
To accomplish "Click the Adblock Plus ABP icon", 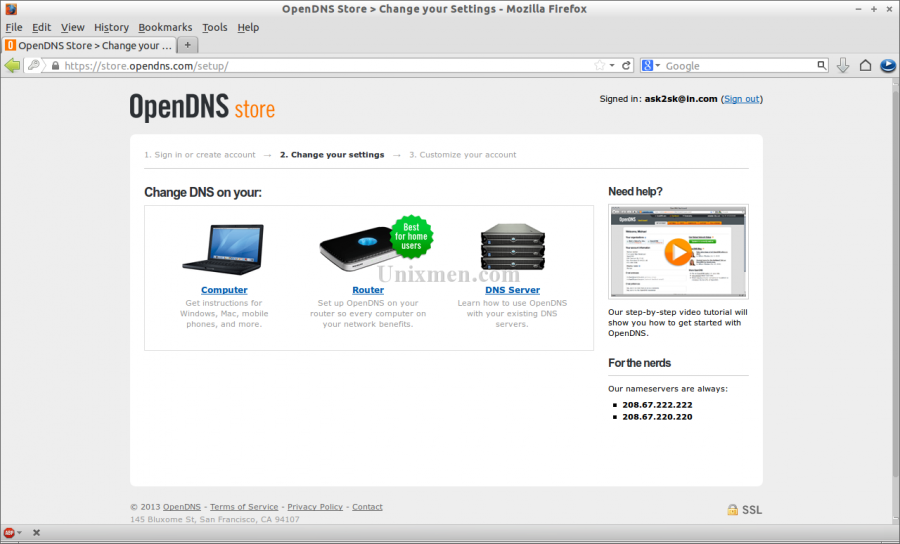I will click(9, 533).
